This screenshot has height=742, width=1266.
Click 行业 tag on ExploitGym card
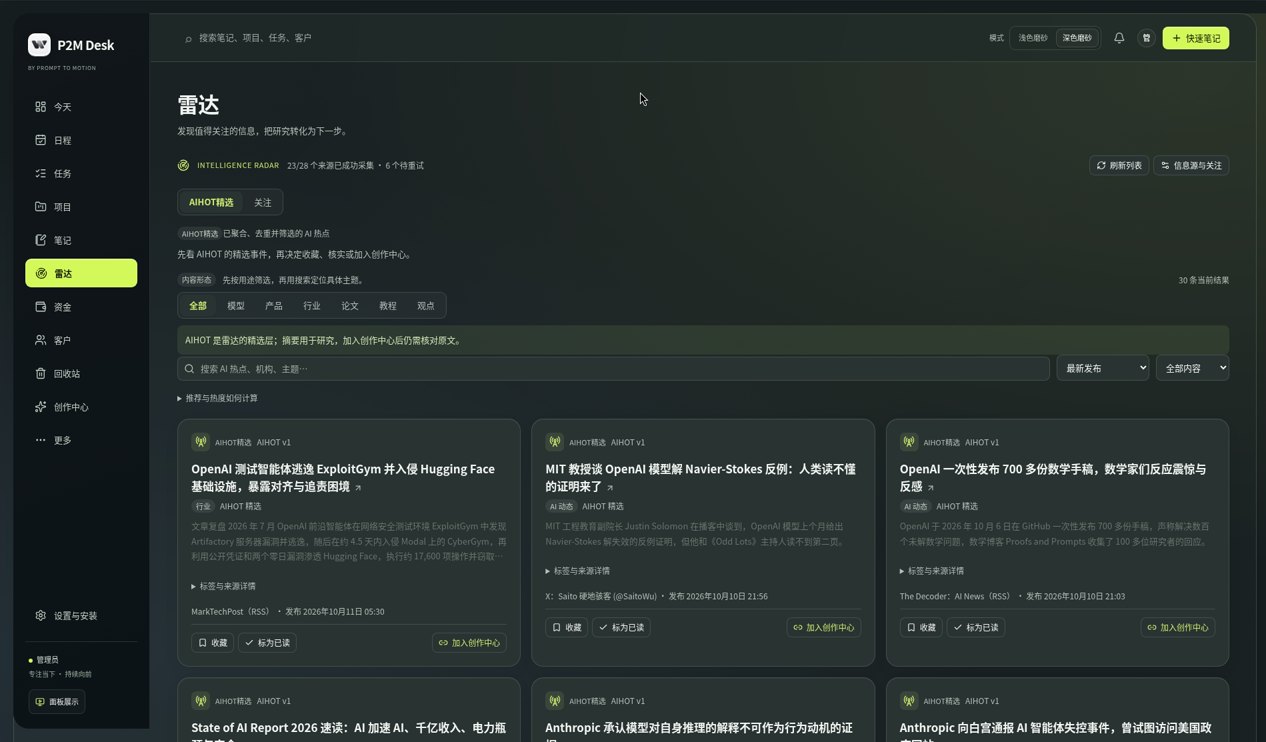point(201,507)
